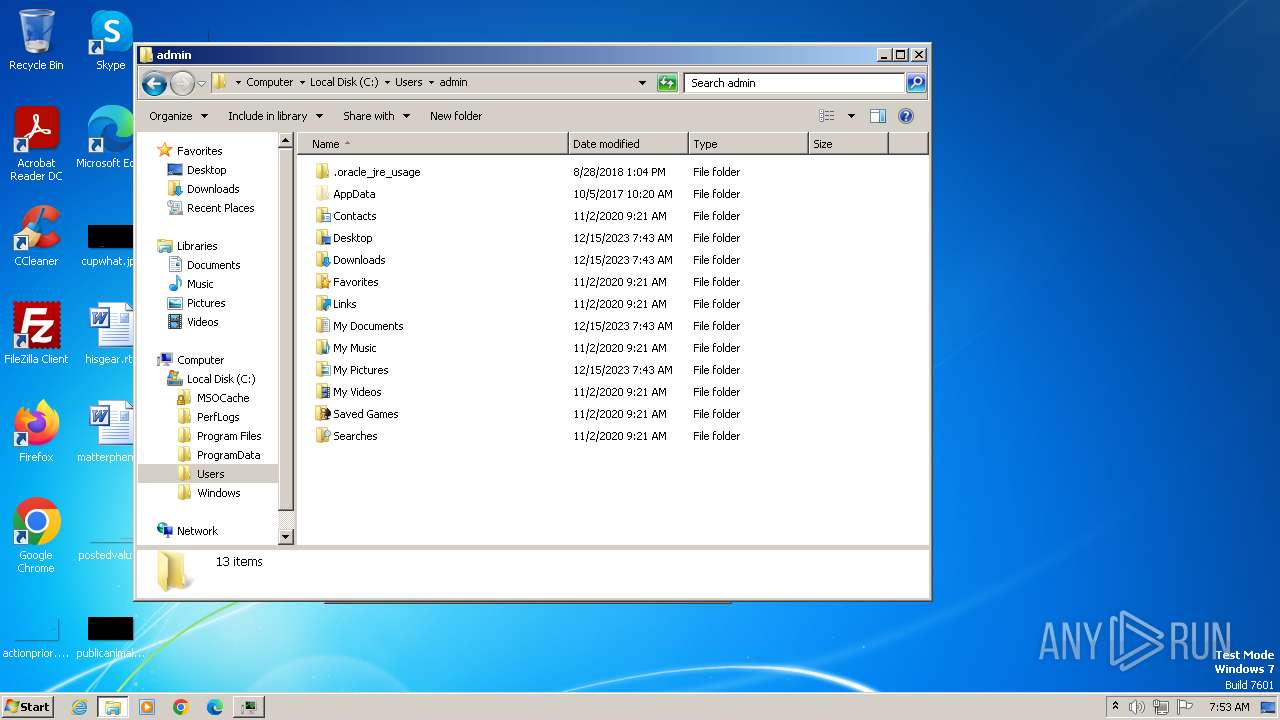The width and height of the screenshot is (1280, 720).
Task: Open CCleaner desktop shortcut
Action: [x=36, y=236]
